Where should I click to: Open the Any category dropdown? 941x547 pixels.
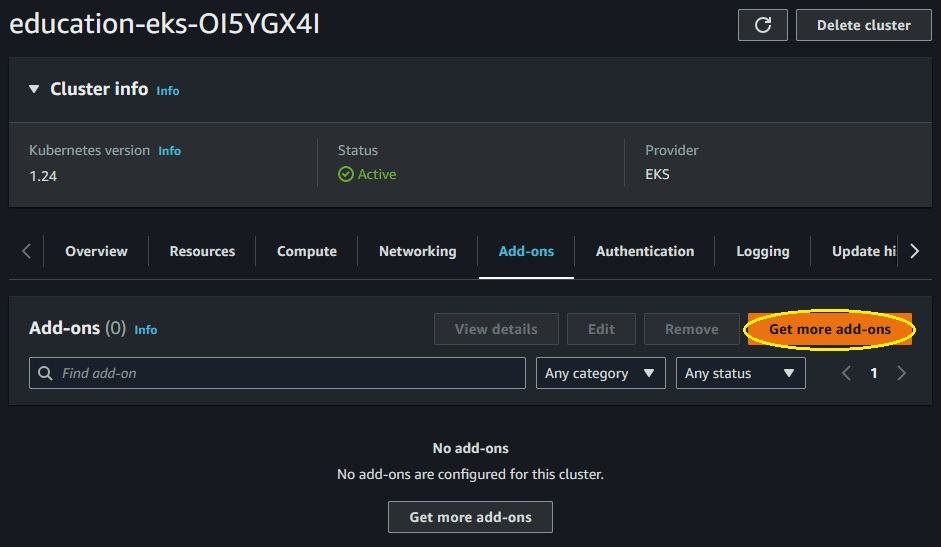(601, 373)
